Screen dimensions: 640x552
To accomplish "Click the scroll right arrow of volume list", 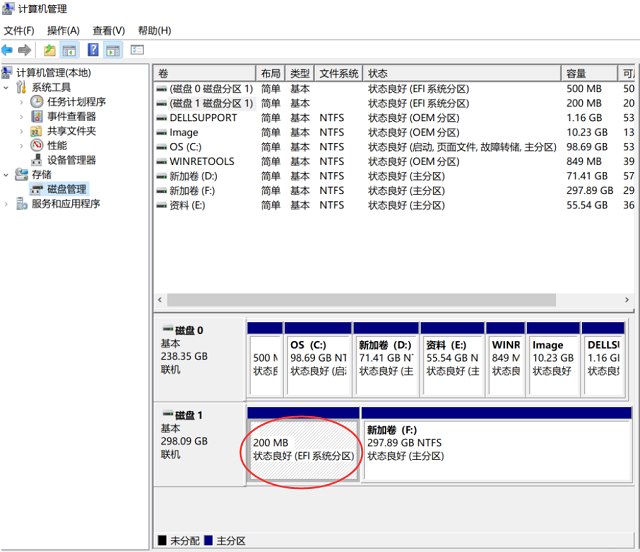I will [627, 300].
